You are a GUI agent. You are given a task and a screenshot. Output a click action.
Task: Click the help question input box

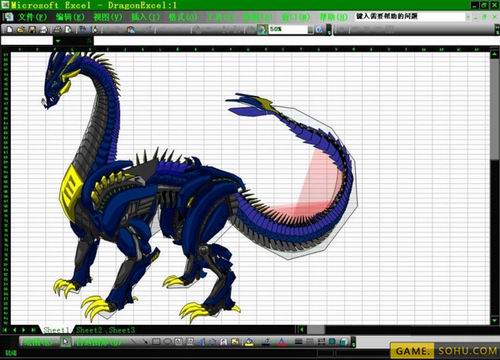[410, 16]
